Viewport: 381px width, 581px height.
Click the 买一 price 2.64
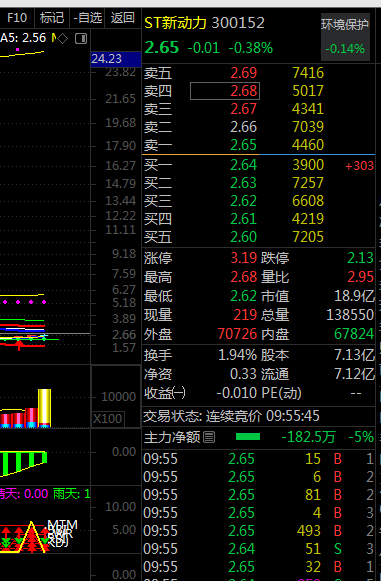pyautogui.click(x=243, y=165)
